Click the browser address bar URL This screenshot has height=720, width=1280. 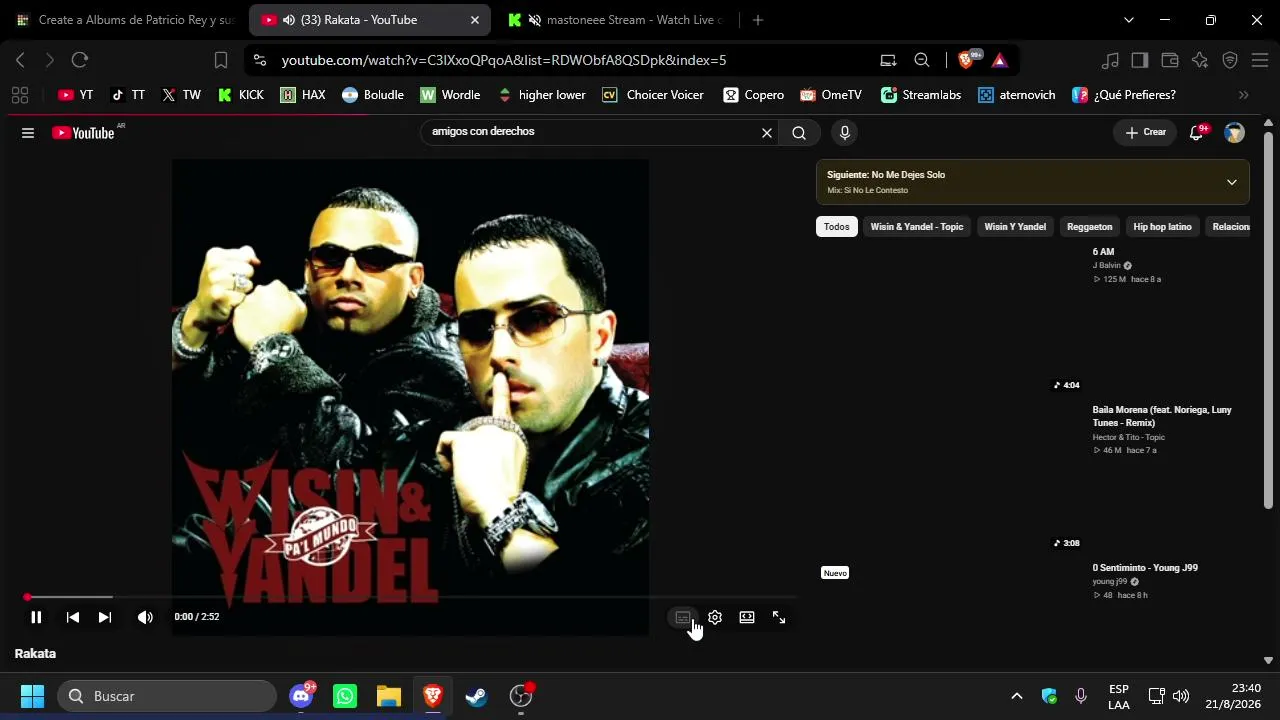(504, 60)
